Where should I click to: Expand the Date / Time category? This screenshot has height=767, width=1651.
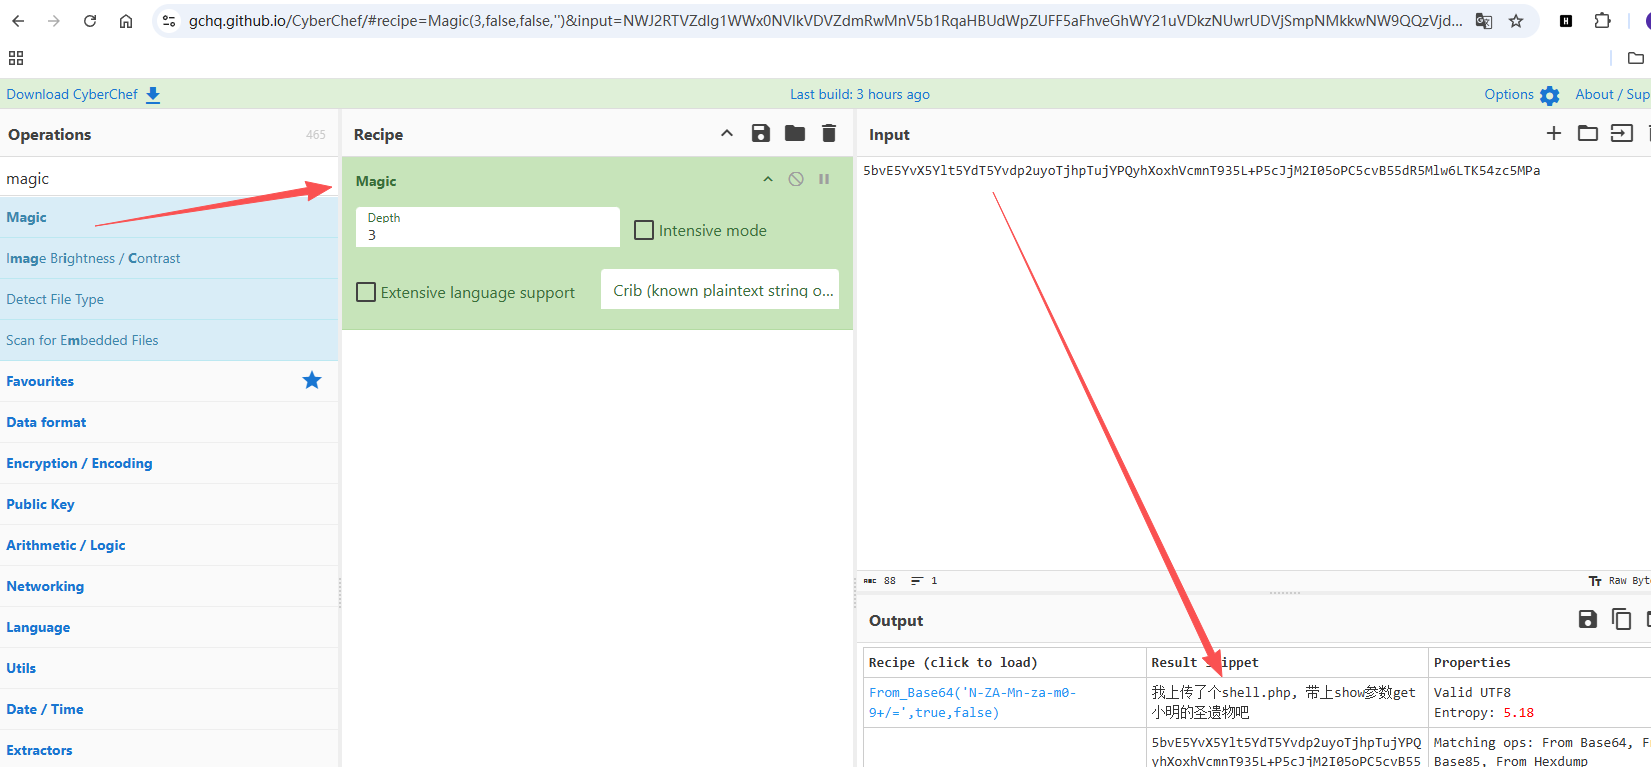169,709
